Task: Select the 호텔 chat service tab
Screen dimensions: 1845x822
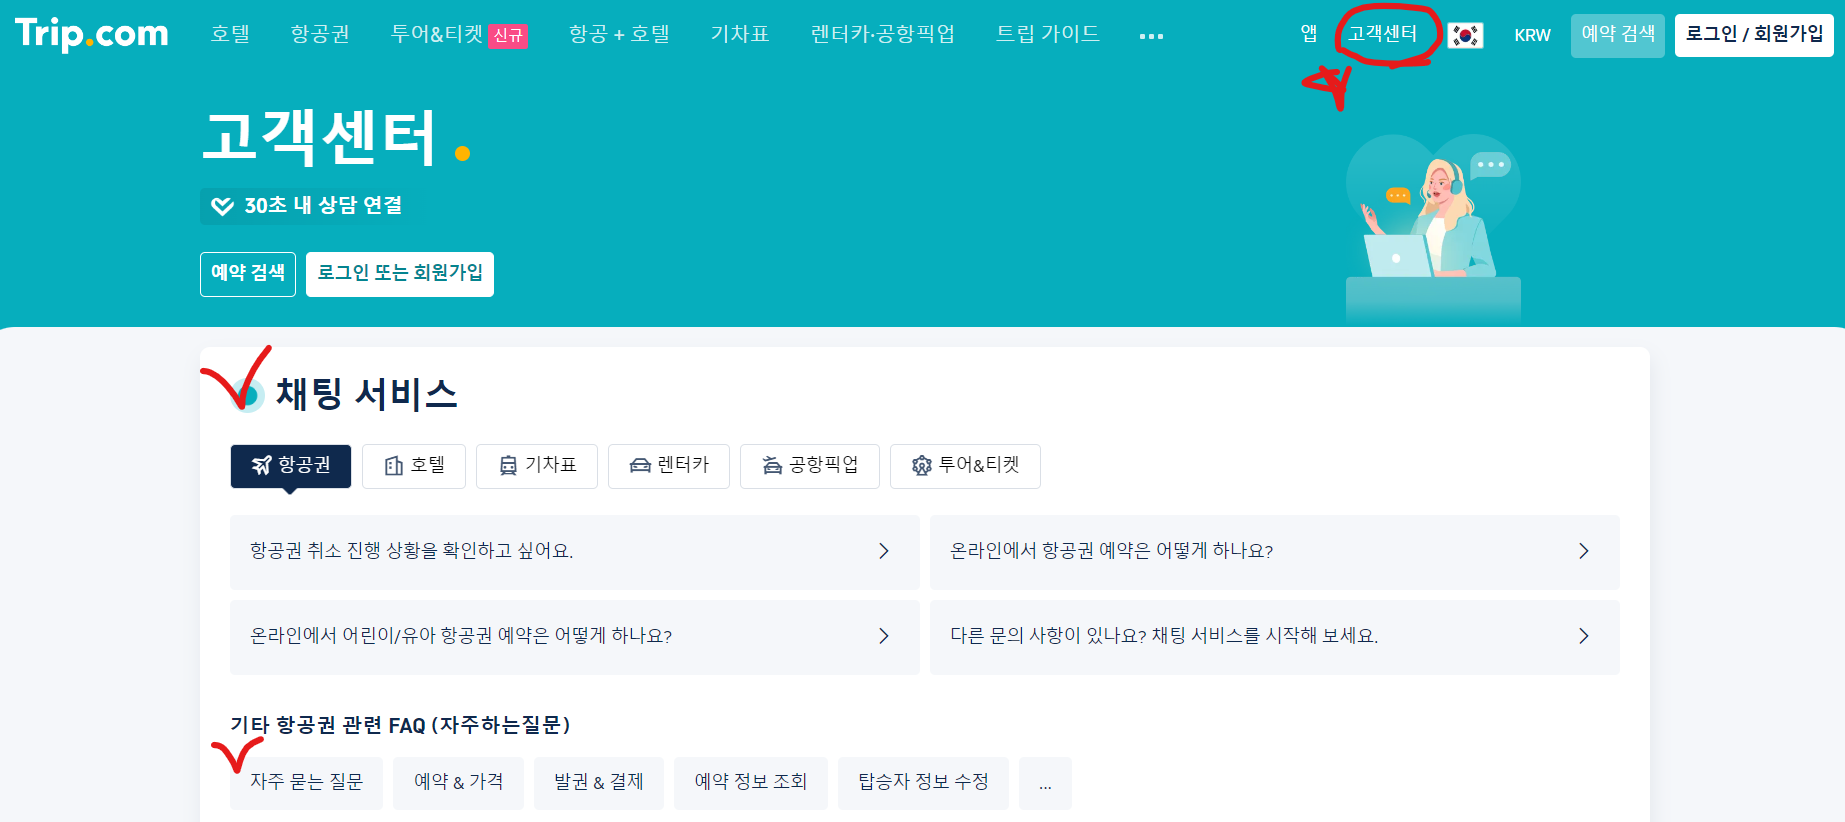Action: 414,466
